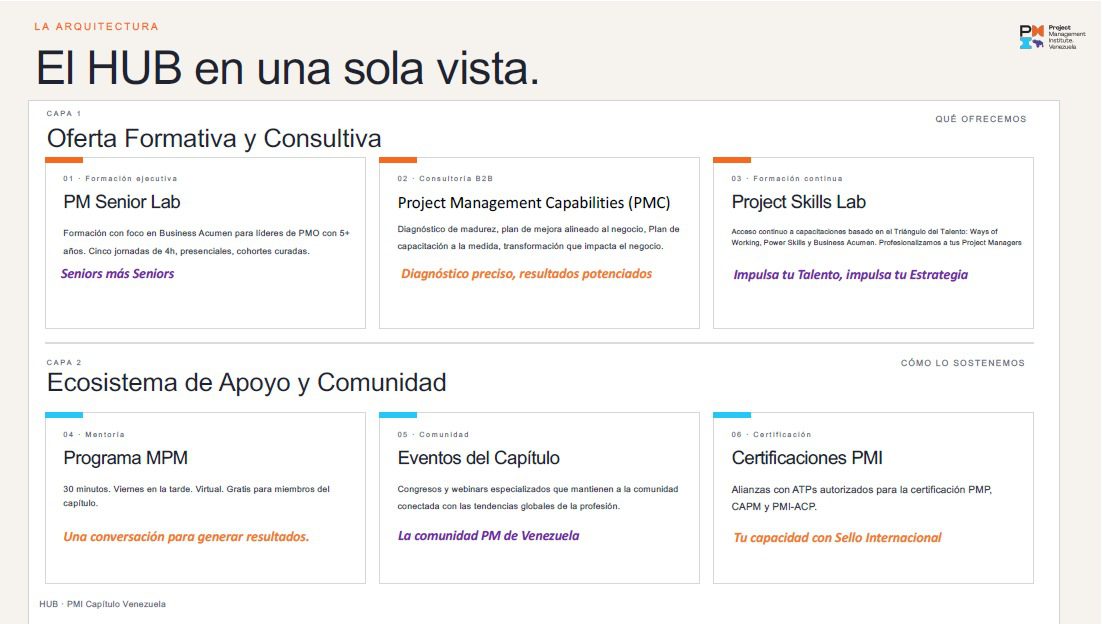The height and width of the screenshot is (624, 1102).
Task: Click '01 · Formación ejecutiva' tag
Action: click(120, 178)
